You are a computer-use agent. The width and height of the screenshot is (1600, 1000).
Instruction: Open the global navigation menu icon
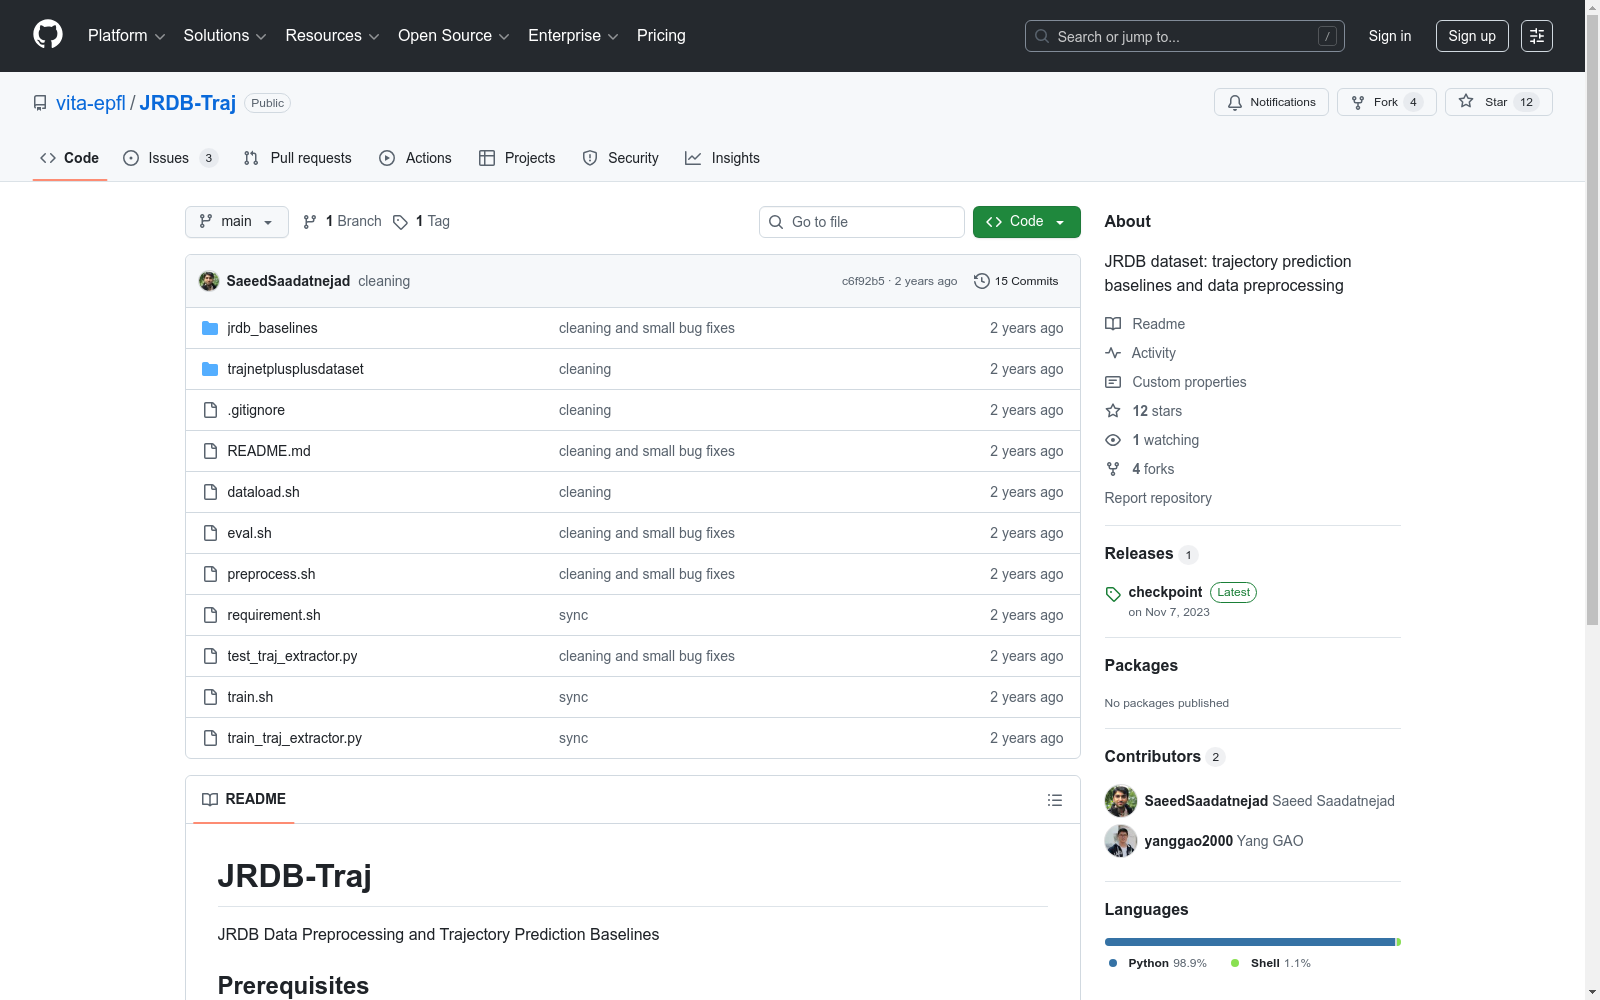(1537, 36)
